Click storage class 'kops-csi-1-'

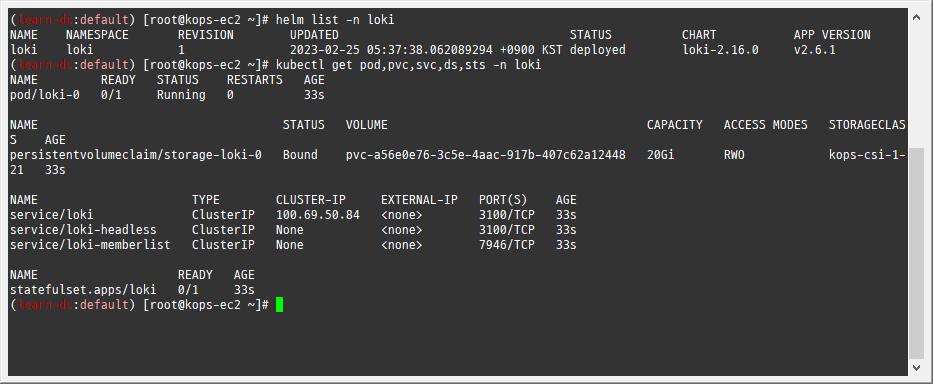click(x=867, y=155)
